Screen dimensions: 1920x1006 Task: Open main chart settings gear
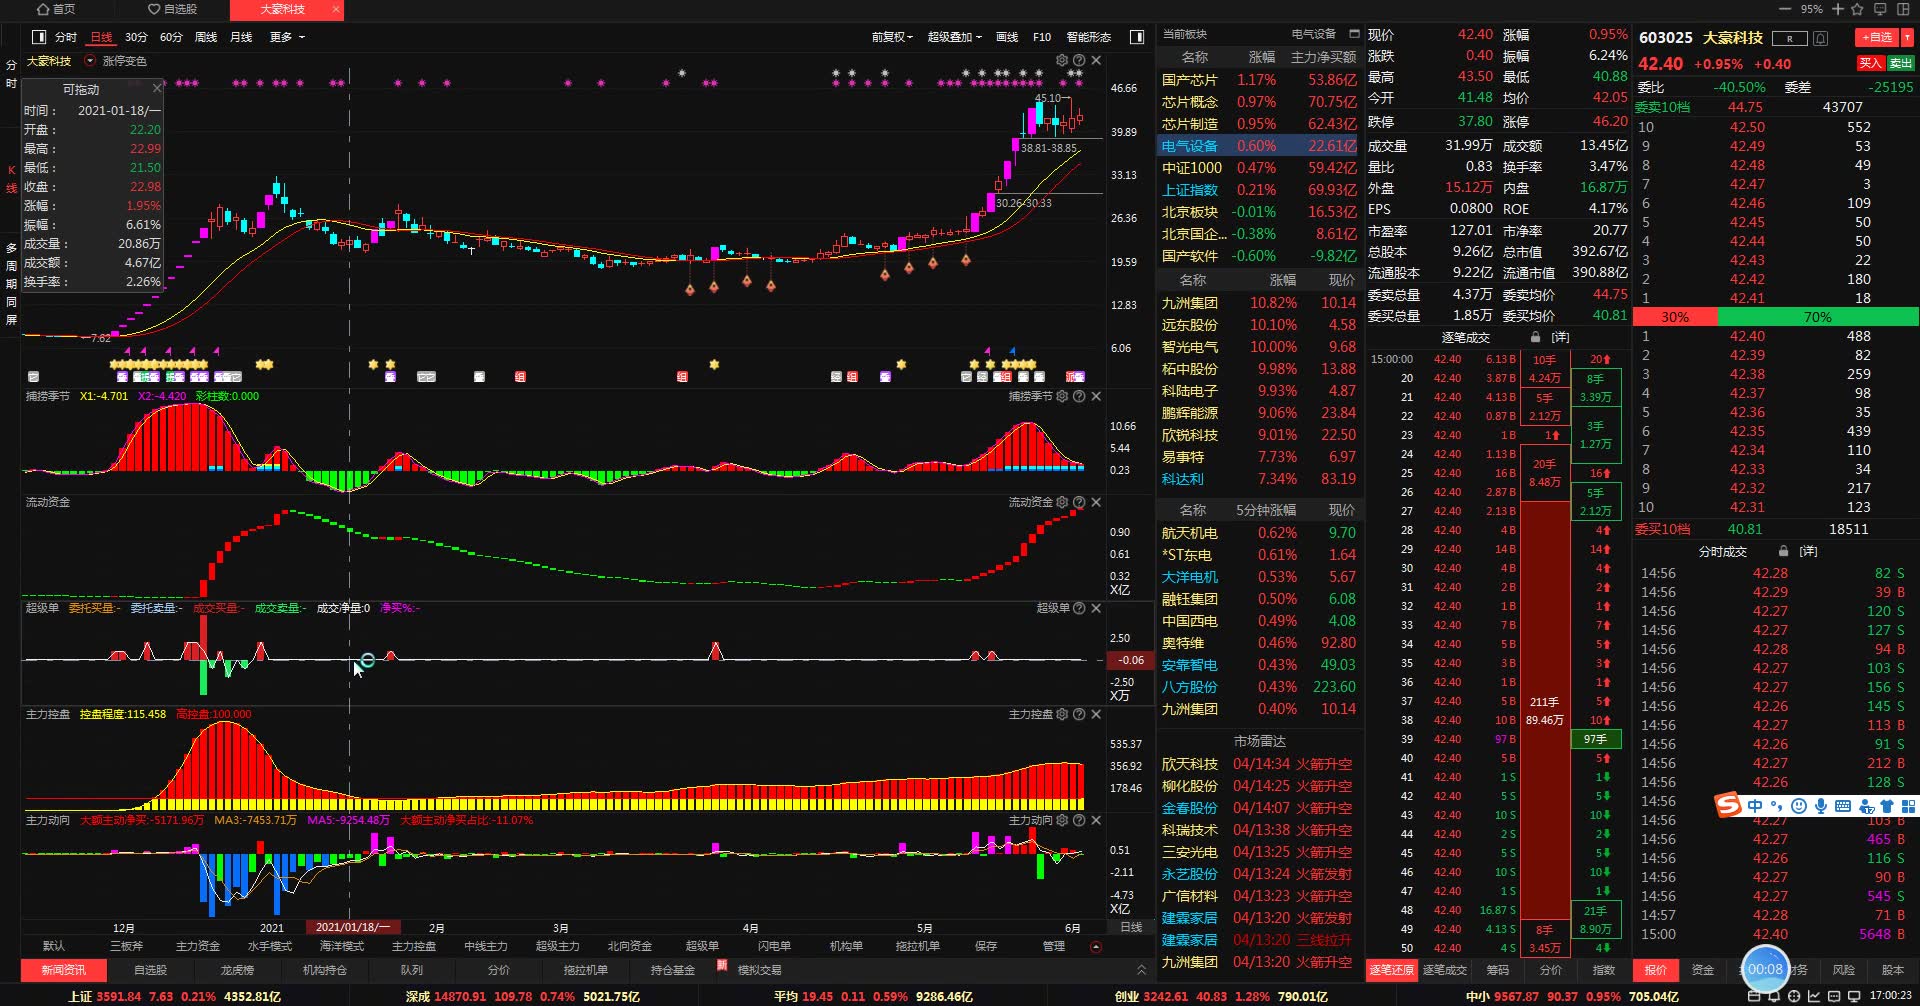pos(1062,61)
